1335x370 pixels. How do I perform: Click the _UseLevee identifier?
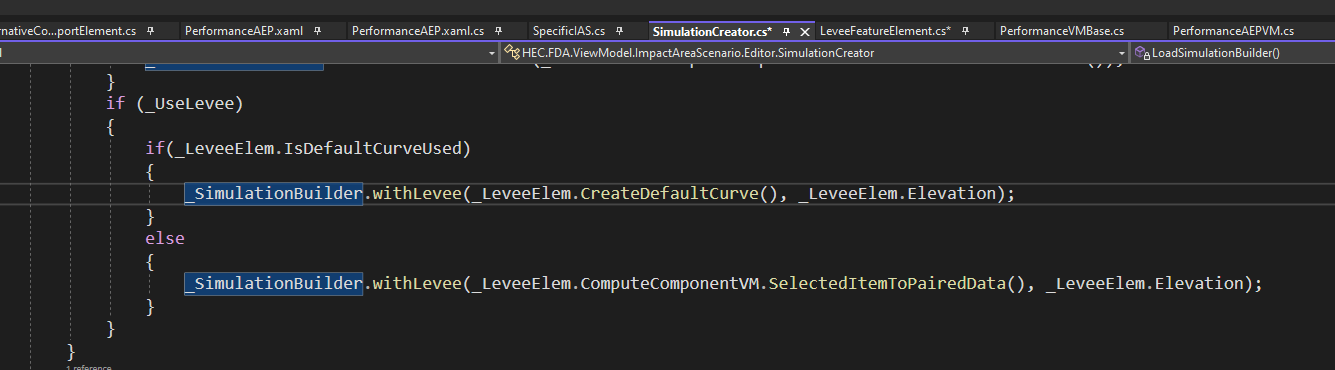tap(190, 104)
